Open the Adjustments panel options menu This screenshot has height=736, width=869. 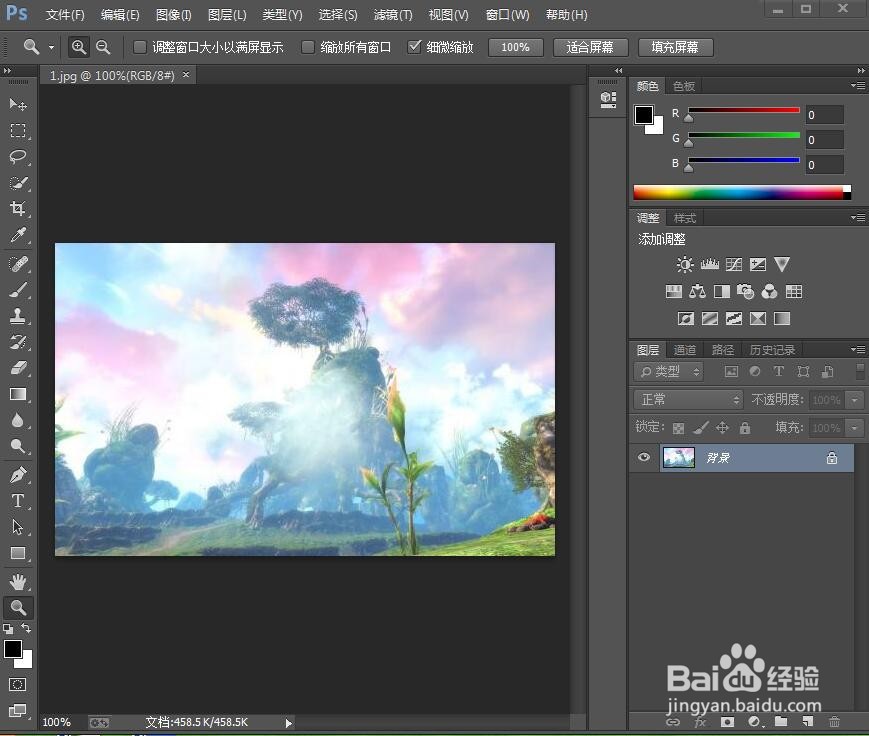857,217
